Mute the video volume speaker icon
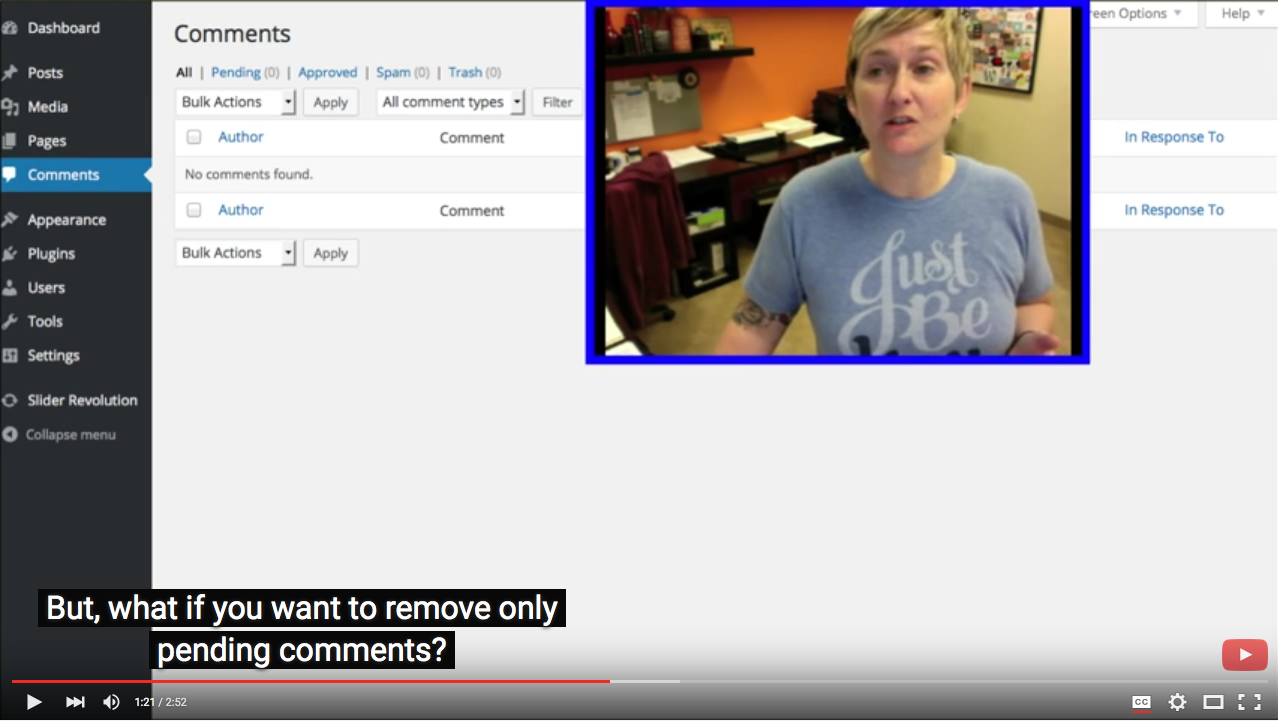Screen dimensions: 1278x721 111,702
